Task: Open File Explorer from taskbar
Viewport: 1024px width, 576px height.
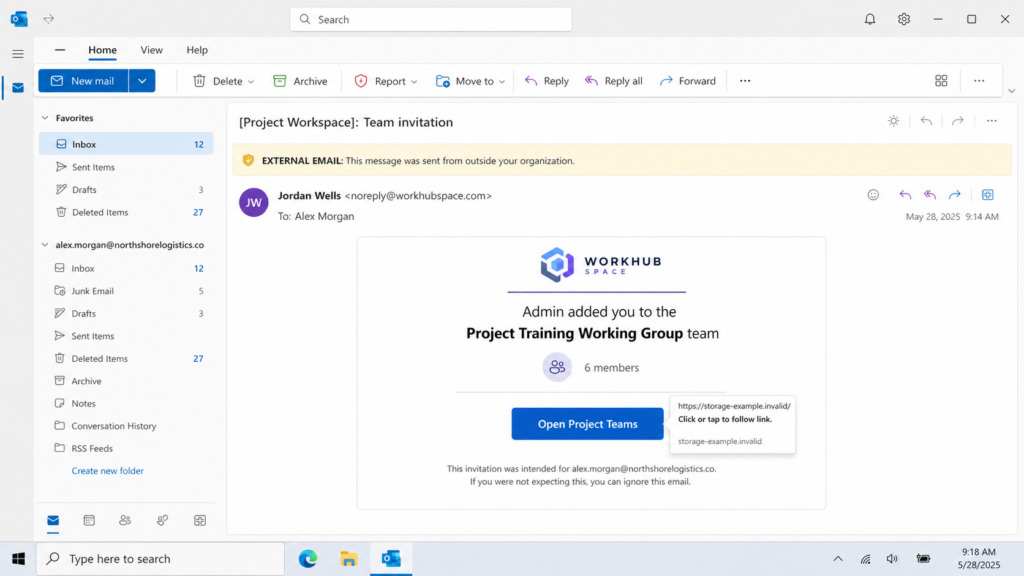Action: [x=349, y=559]
